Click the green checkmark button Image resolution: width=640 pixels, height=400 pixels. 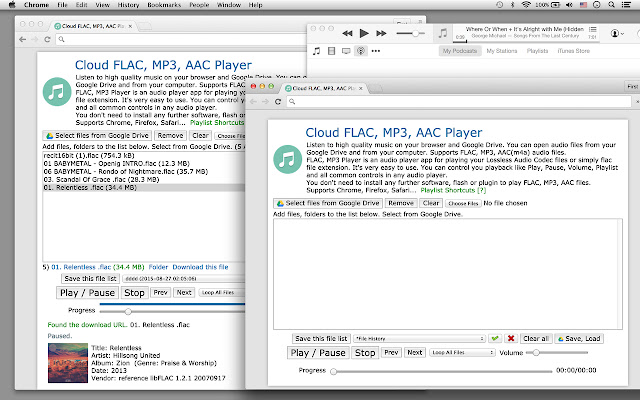[495, 338]
